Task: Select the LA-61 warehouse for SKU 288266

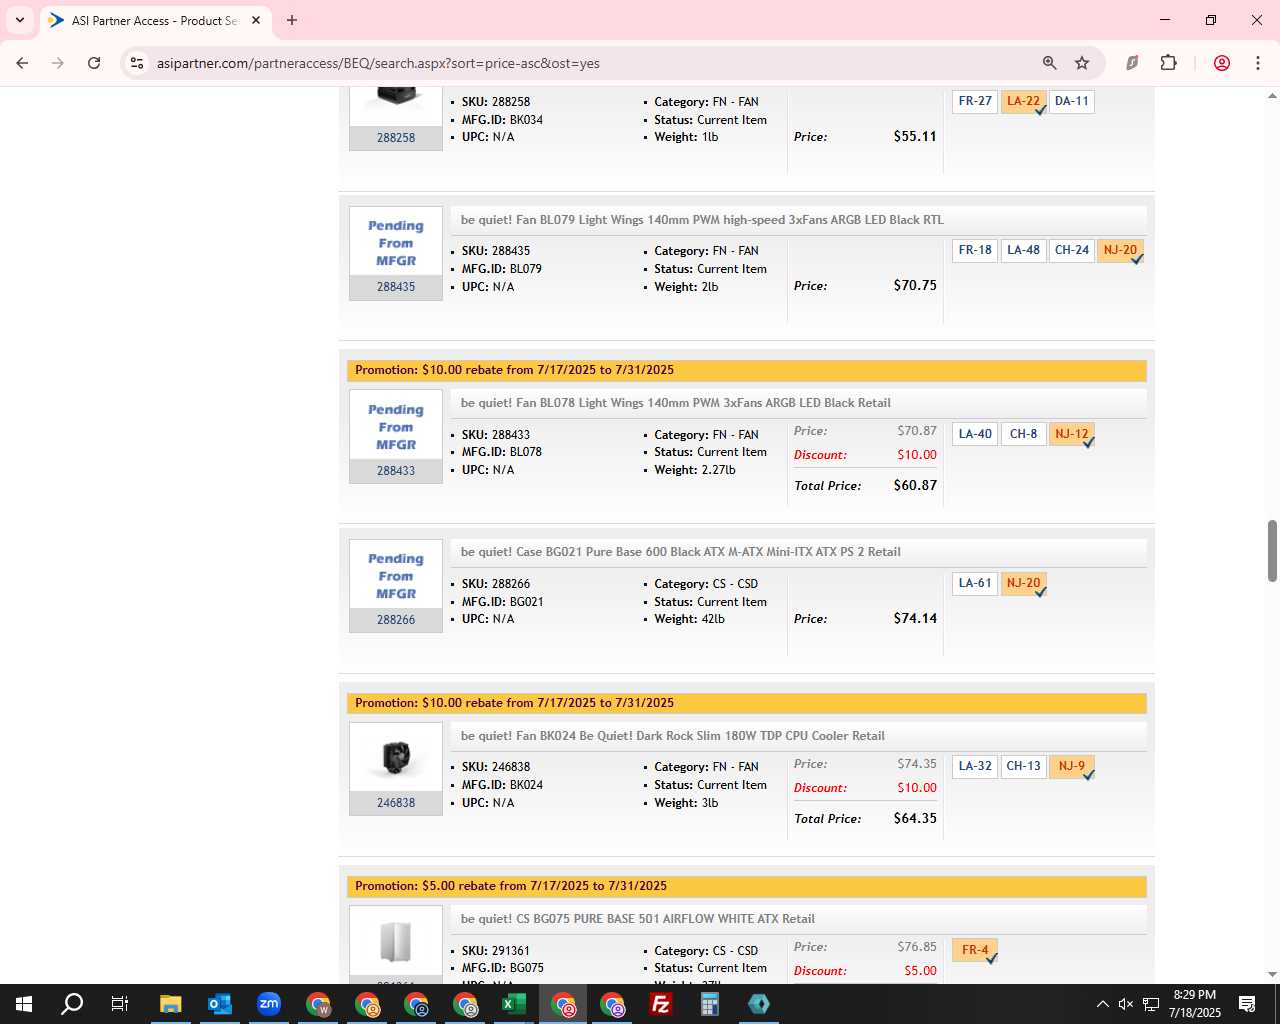Action: [x=975, y=583]
